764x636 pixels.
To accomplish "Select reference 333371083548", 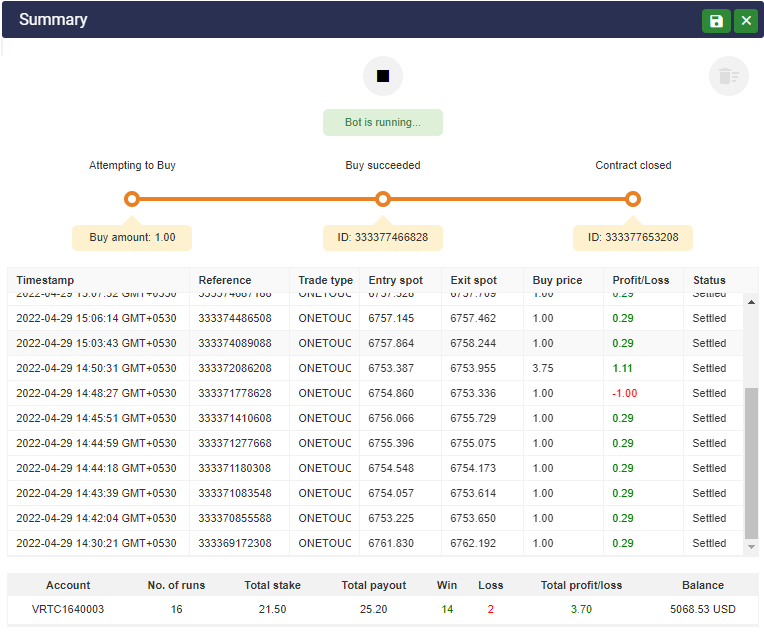I will [x=235, y=493].
